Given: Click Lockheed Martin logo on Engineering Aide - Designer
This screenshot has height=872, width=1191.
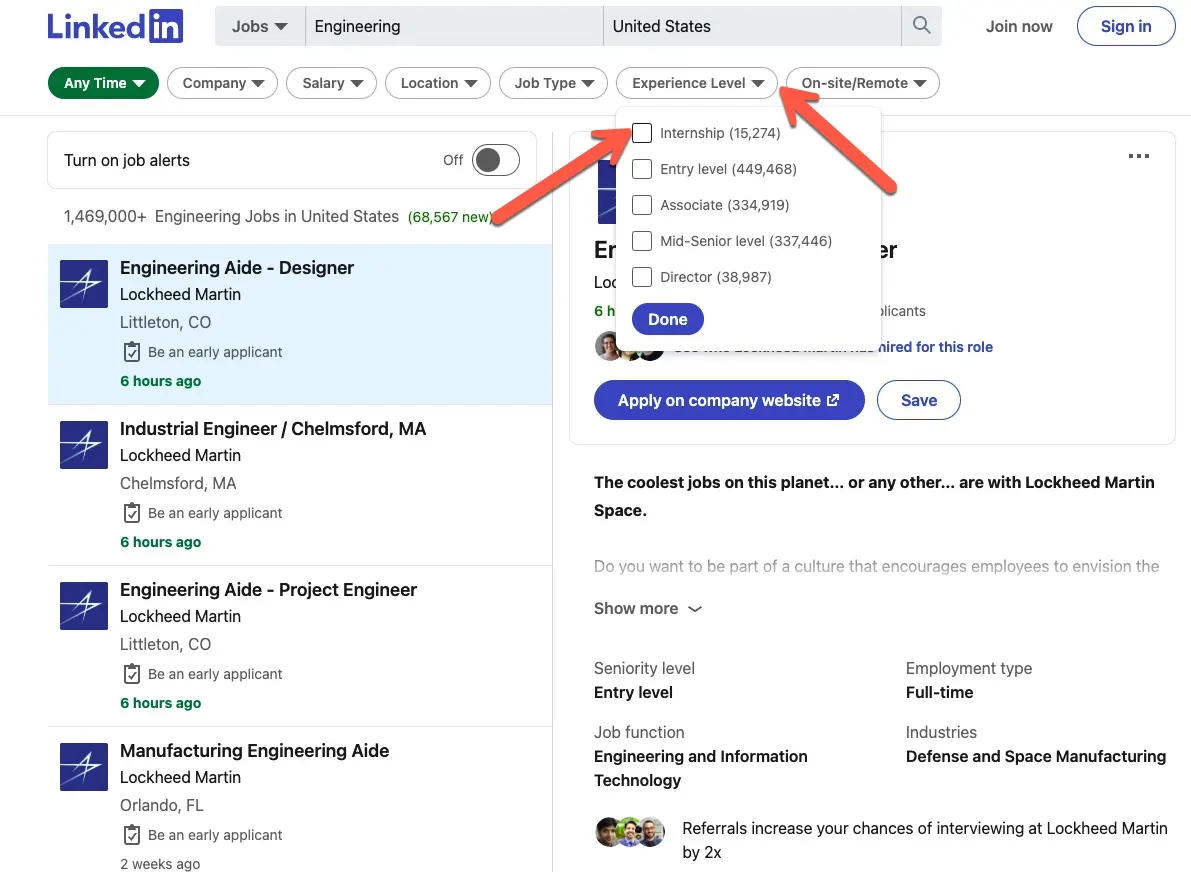Looking at the screenshot, I should 84,283.
